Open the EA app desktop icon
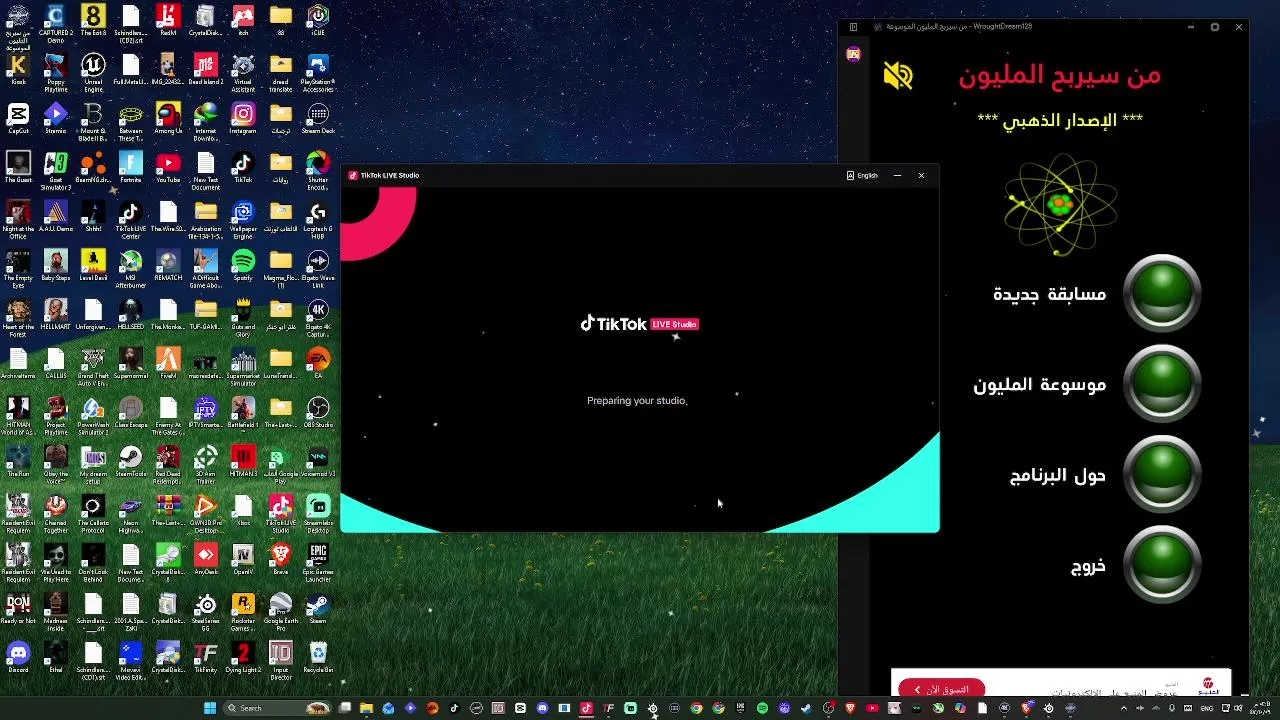The height and width of the screenshot is (720, 1280). pos(318,362)
